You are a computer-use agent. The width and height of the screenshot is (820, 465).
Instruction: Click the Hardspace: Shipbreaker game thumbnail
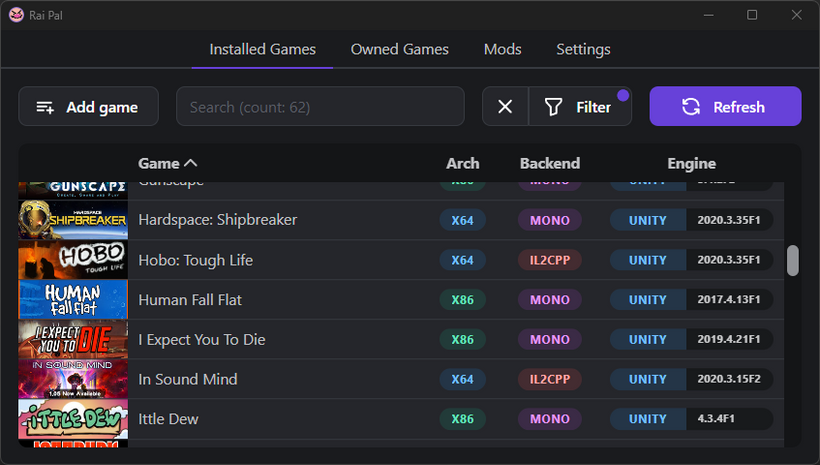[73, 220]
